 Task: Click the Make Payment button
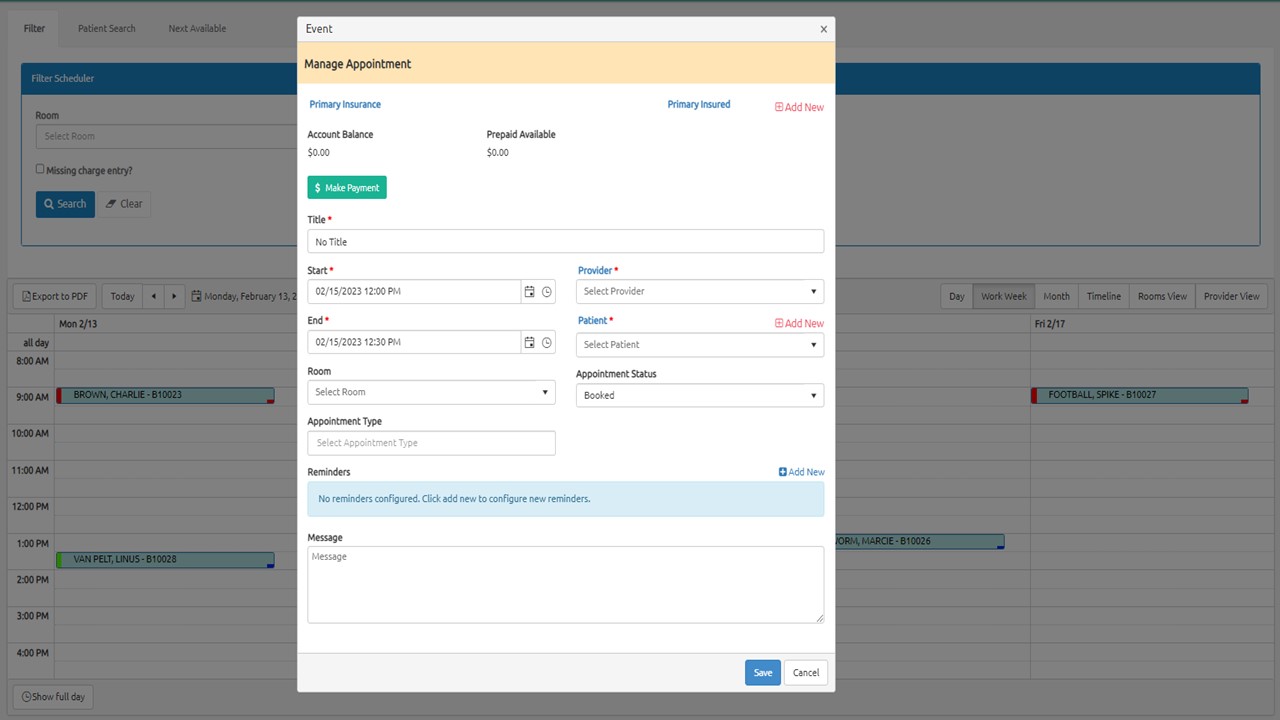pos(347,187)
